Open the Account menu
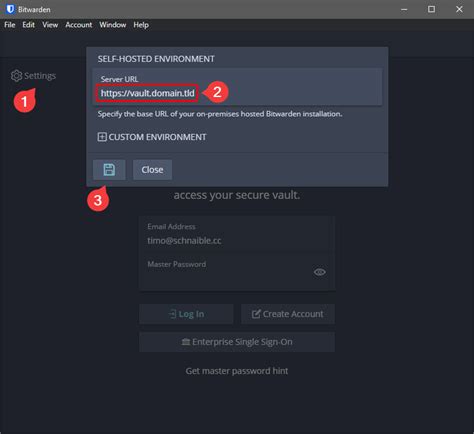 pos(79,25)
